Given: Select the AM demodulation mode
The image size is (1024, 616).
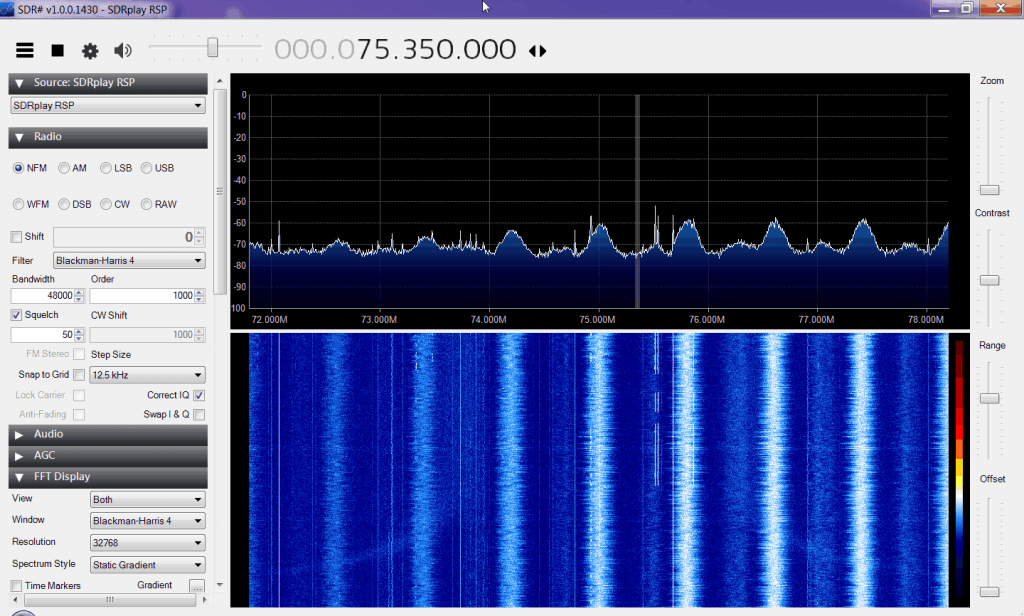Looking at the screenshot, I should click(62, 168).
